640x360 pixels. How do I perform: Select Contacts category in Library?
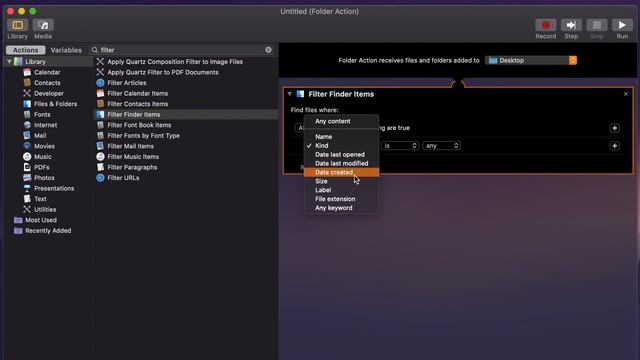(47, 83)
